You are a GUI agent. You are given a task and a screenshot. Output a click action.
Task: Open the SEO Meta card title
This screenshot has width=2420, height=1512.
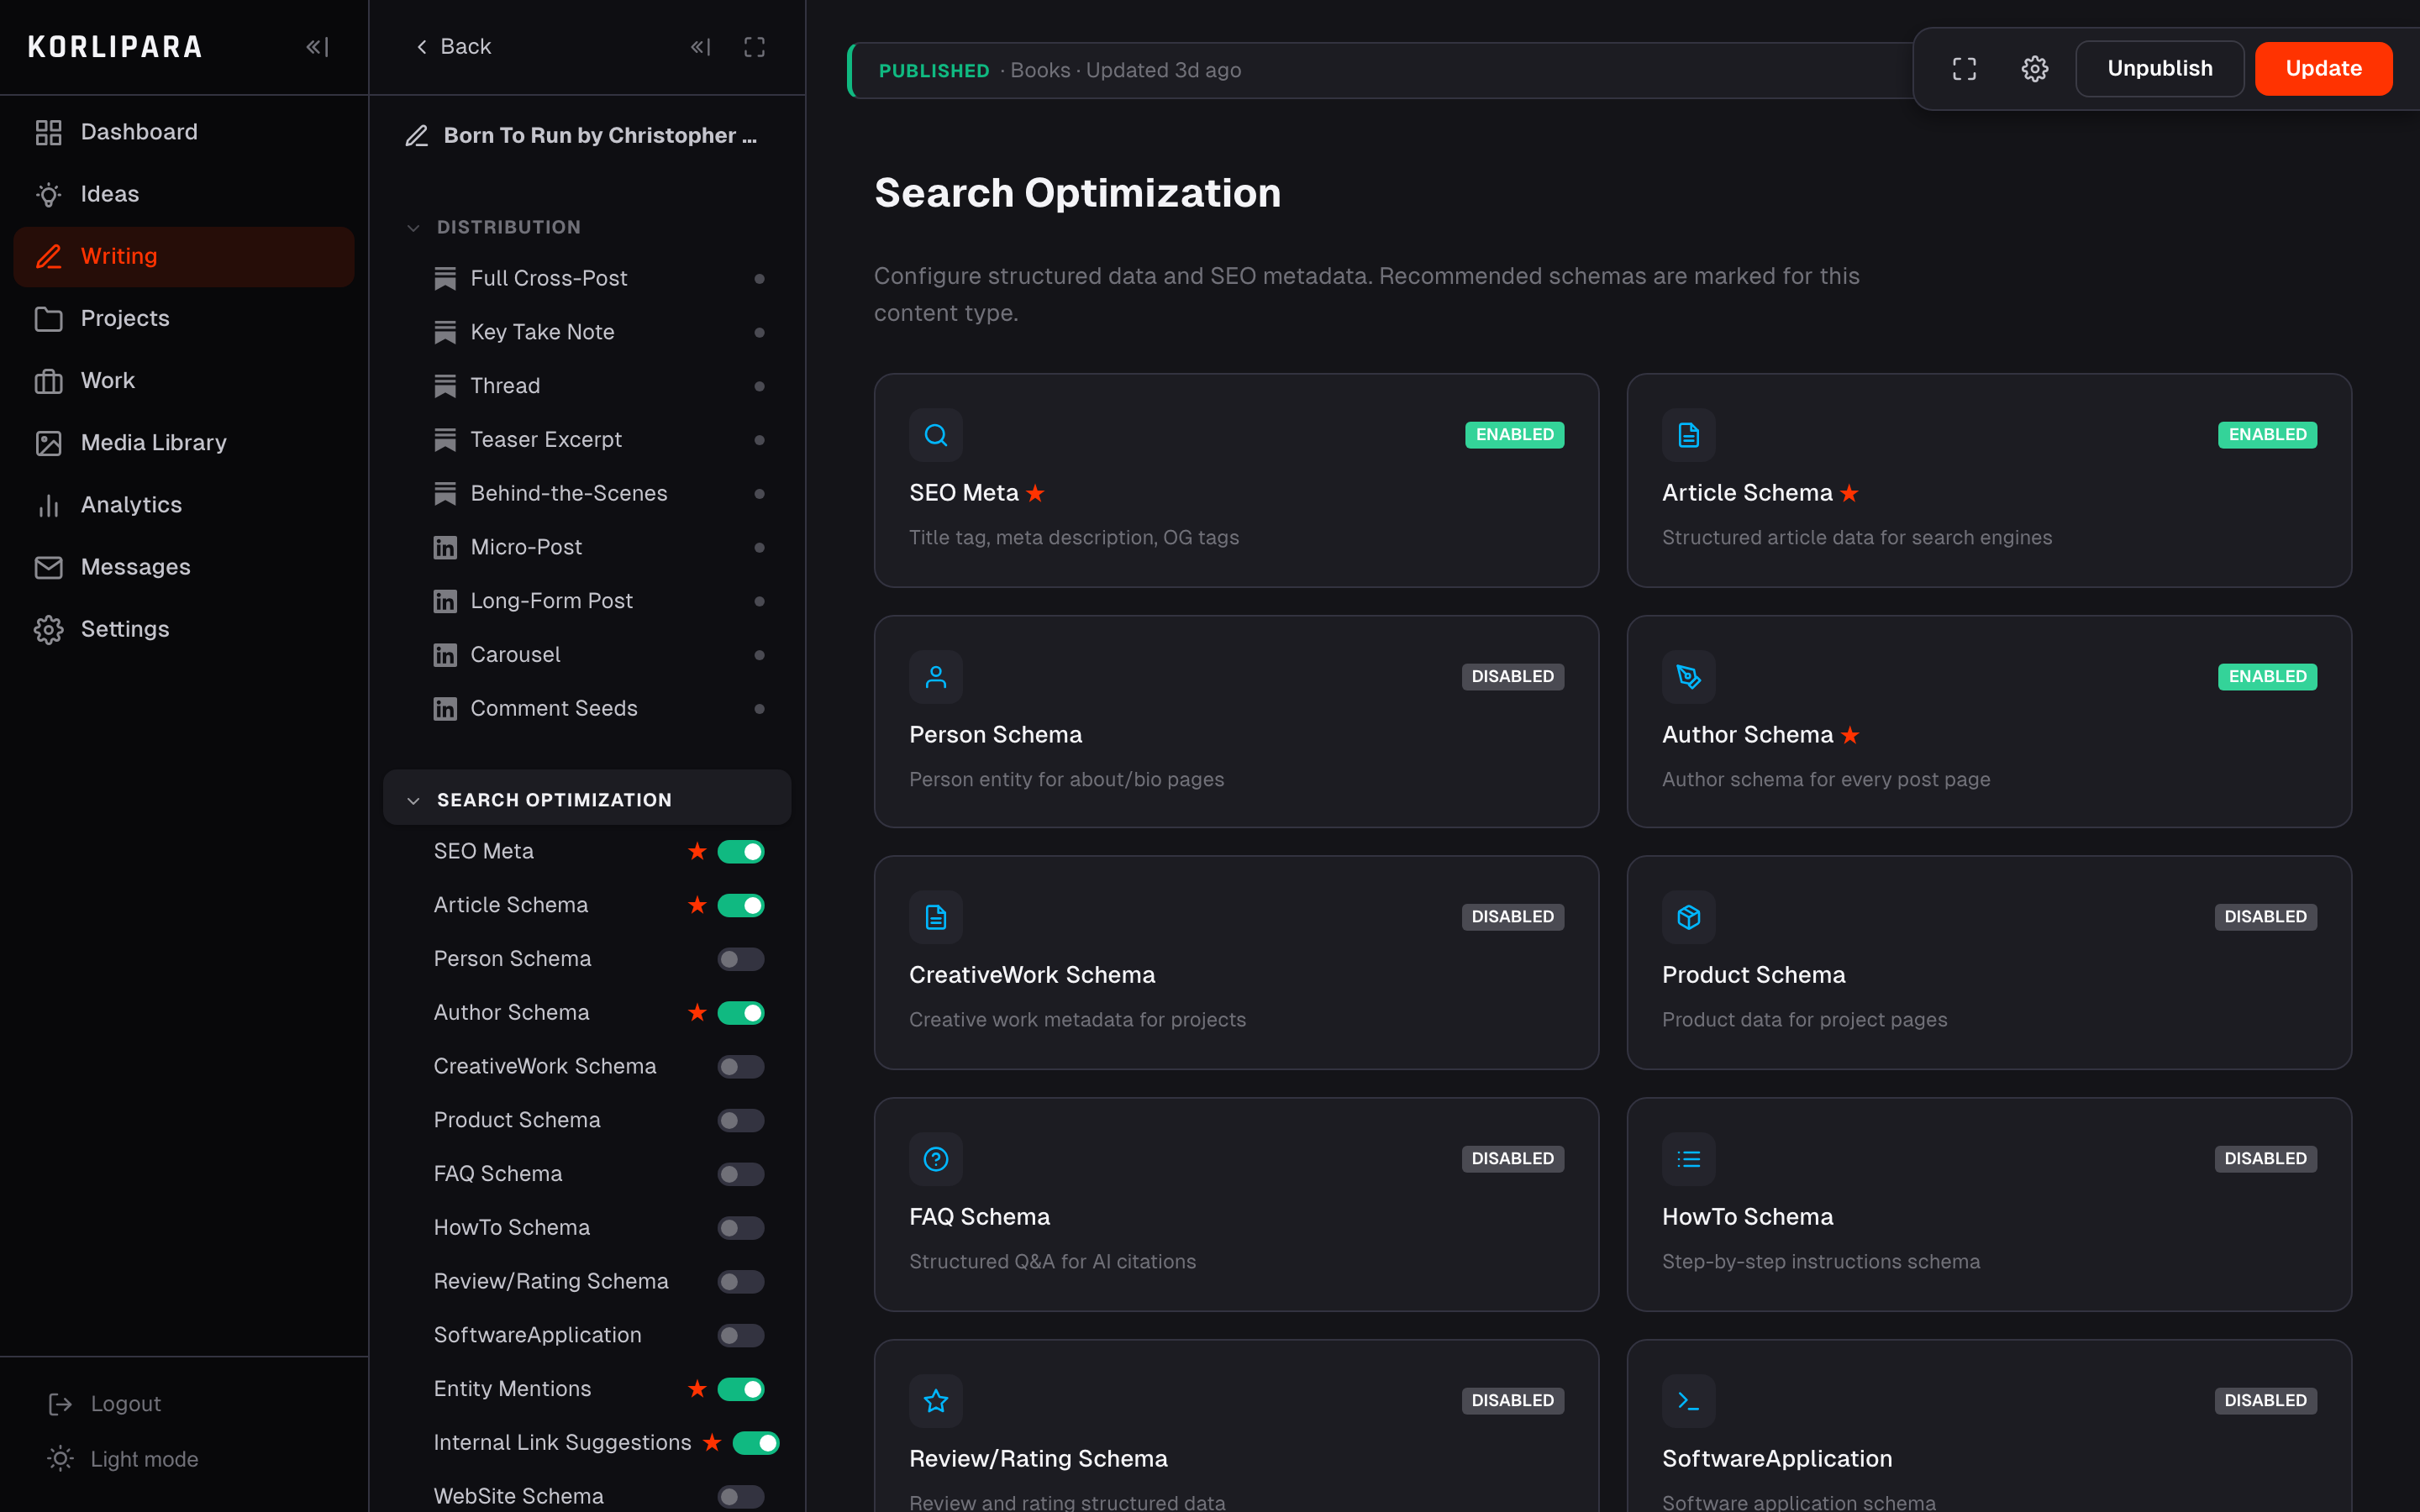click(x=963, y=493)
